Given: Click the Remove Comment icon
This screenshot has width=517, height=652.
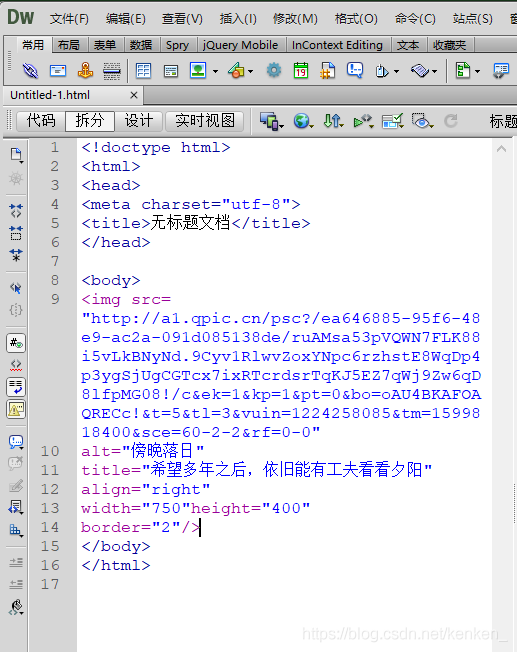Looking at the screenshot, I should [x=16, y=463].
